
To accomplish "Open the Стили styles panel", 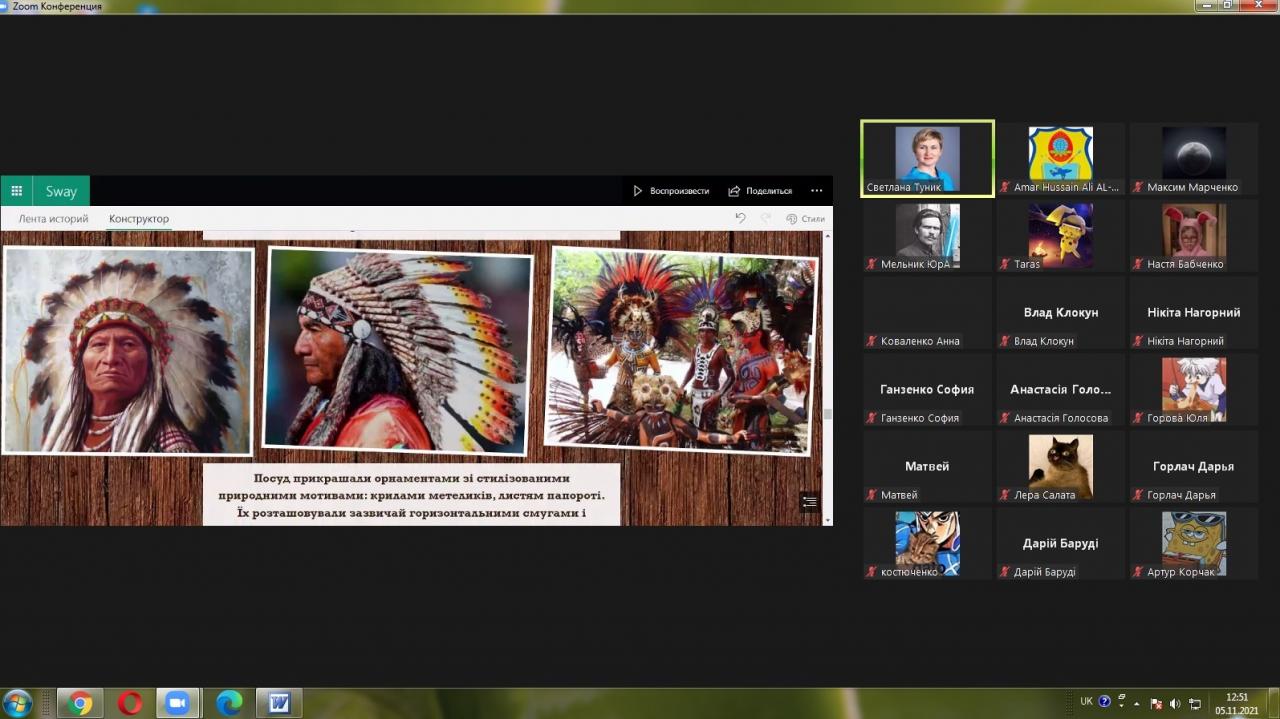I will pos(806,219).
